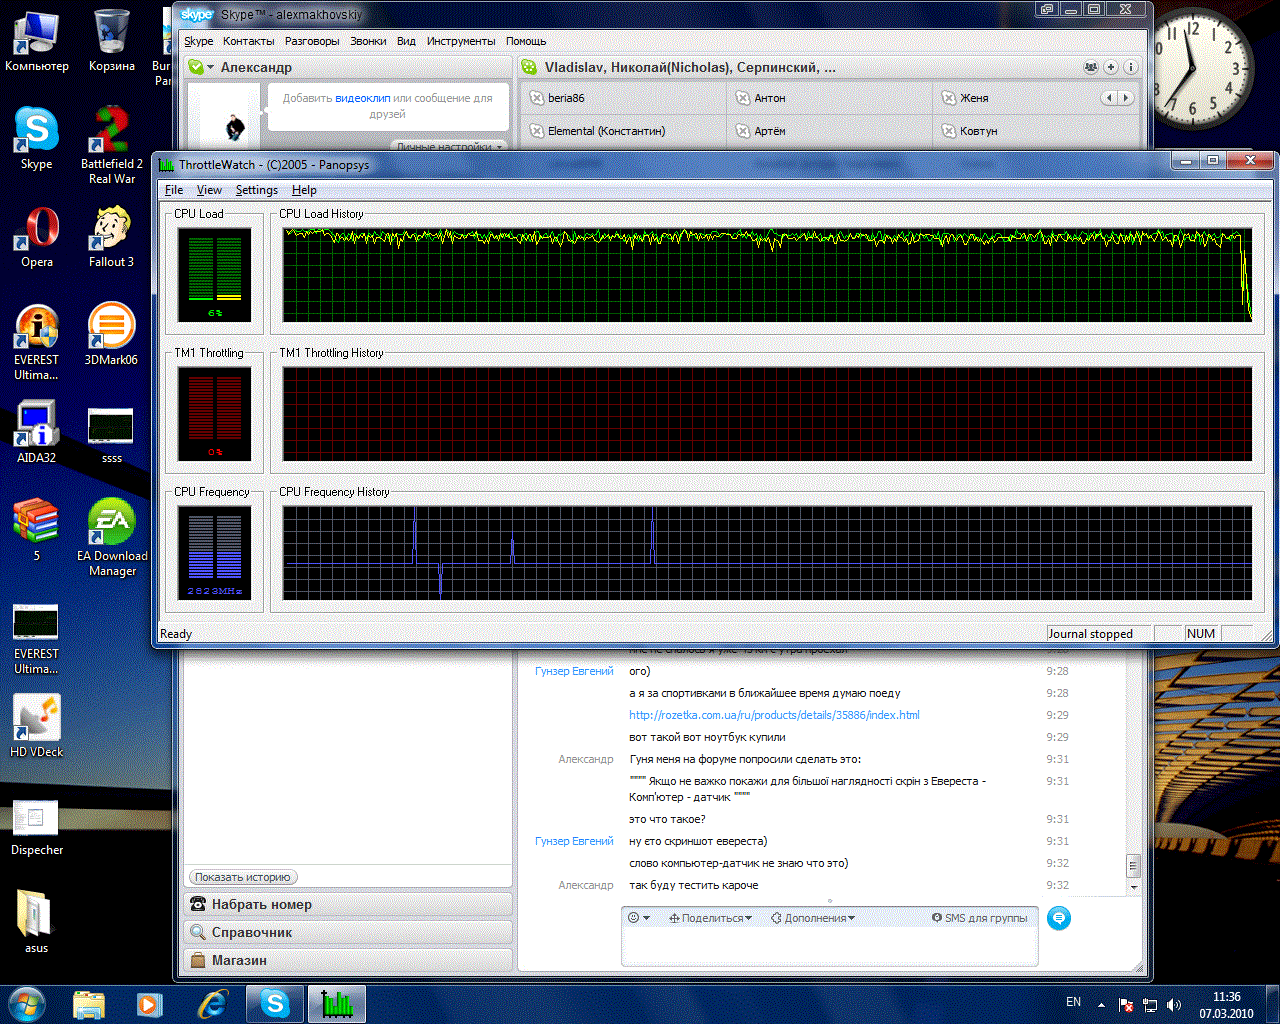Image resolution: width=1280 pixels, height=1024 pixels.
Task: Open the rozetka.com.ua link in the chat
Action: coord(774,715)
